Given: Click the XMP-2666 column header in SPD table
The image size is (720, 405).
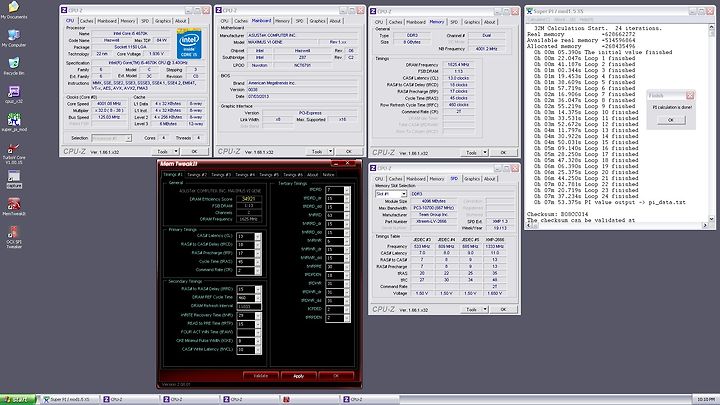Looking at the screenshot, I should 495,240.
